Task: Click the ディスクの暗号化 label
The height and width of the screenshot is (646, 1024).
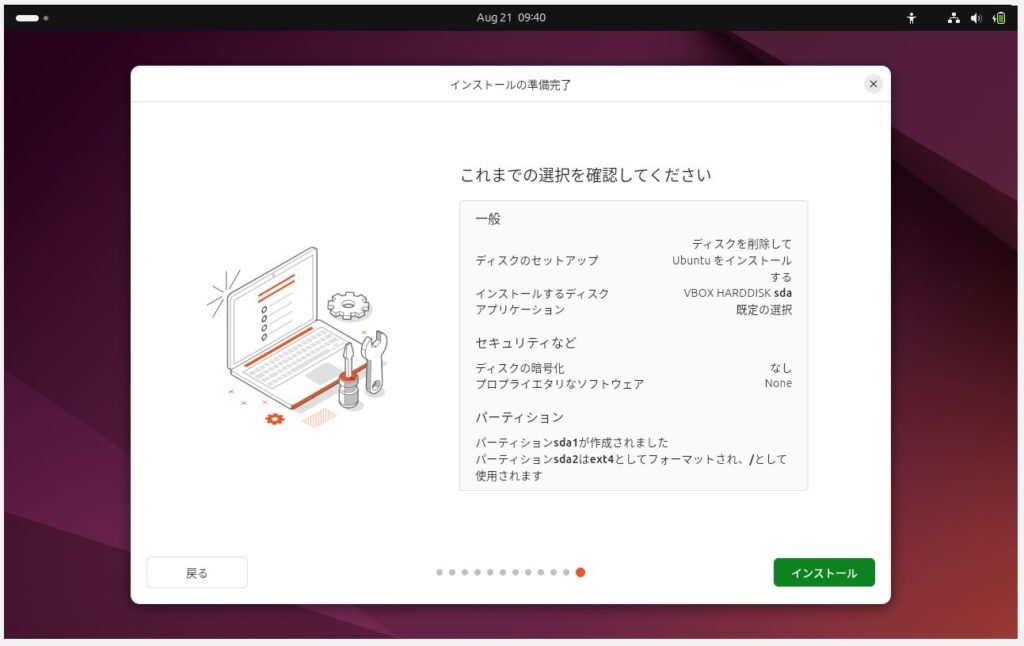Action: click(520, 368)
